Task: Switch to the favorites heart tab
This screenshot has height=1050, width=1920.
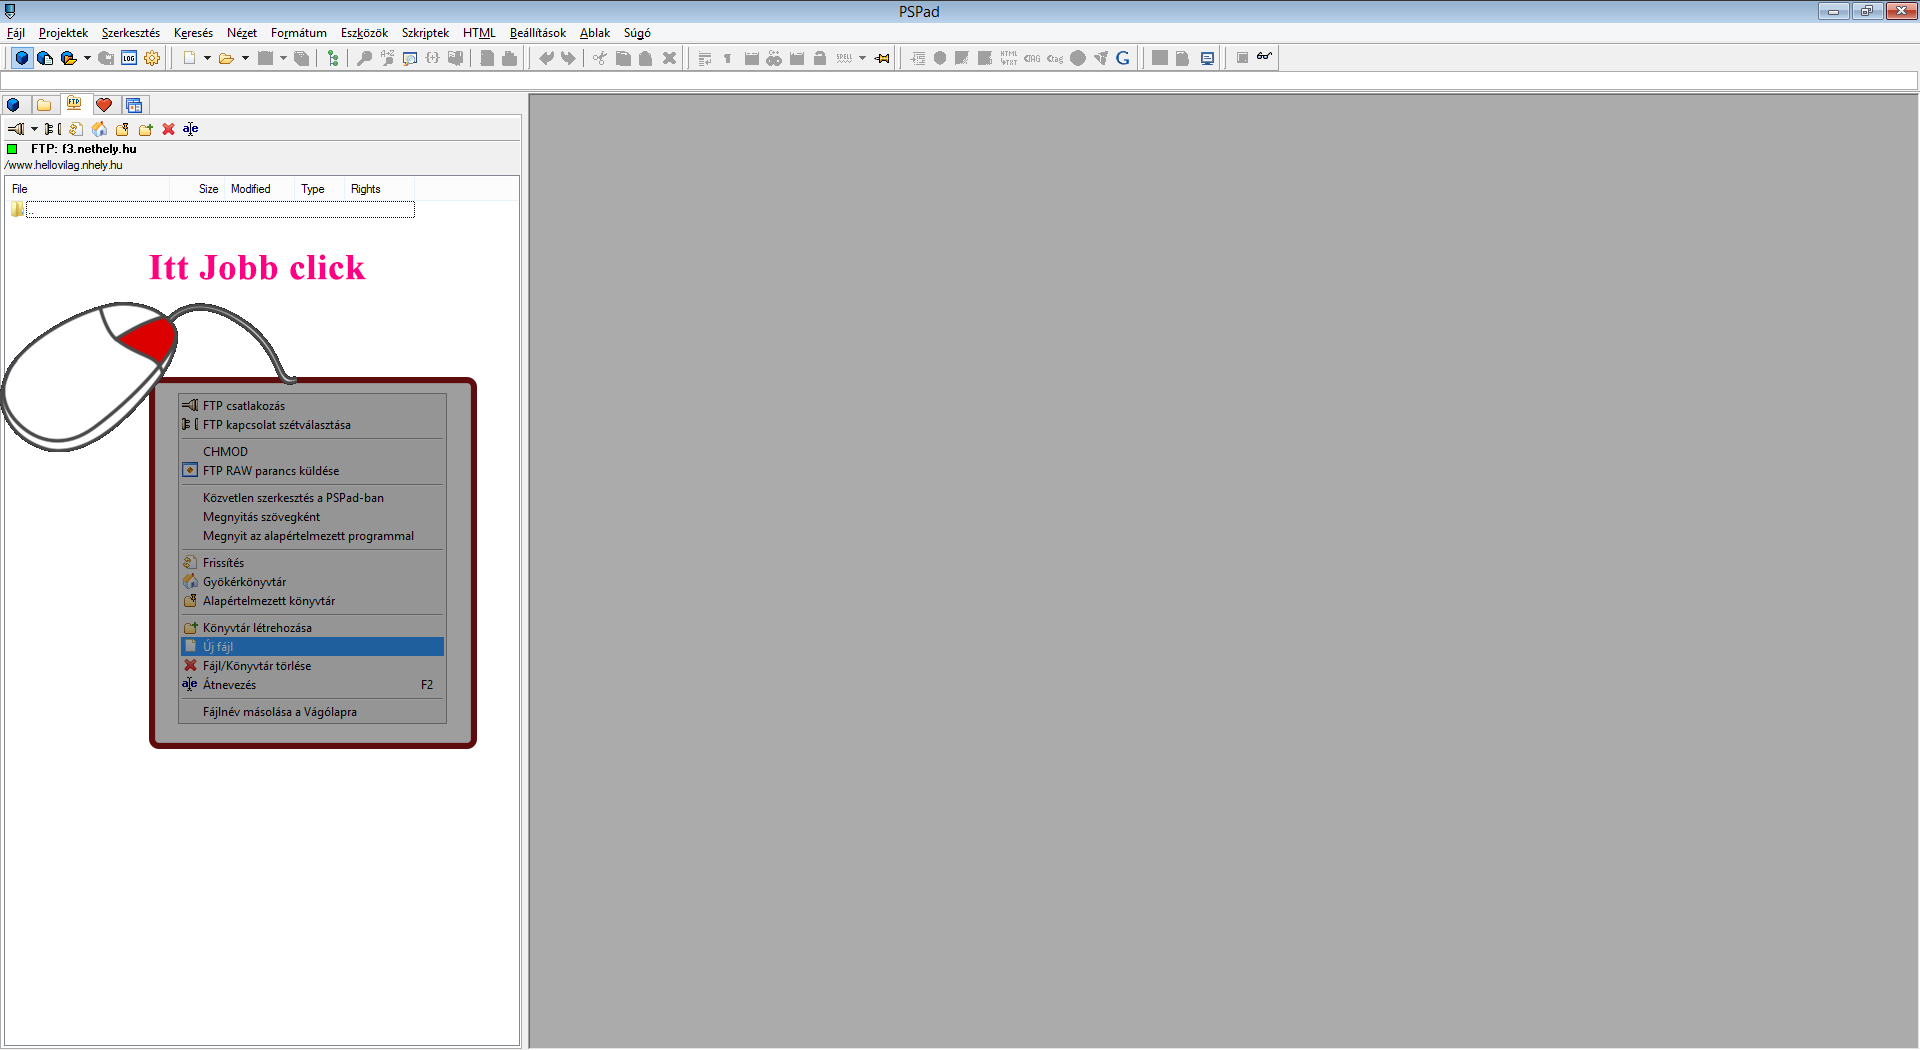Action: pyautogui.click(x=104, y=105)
